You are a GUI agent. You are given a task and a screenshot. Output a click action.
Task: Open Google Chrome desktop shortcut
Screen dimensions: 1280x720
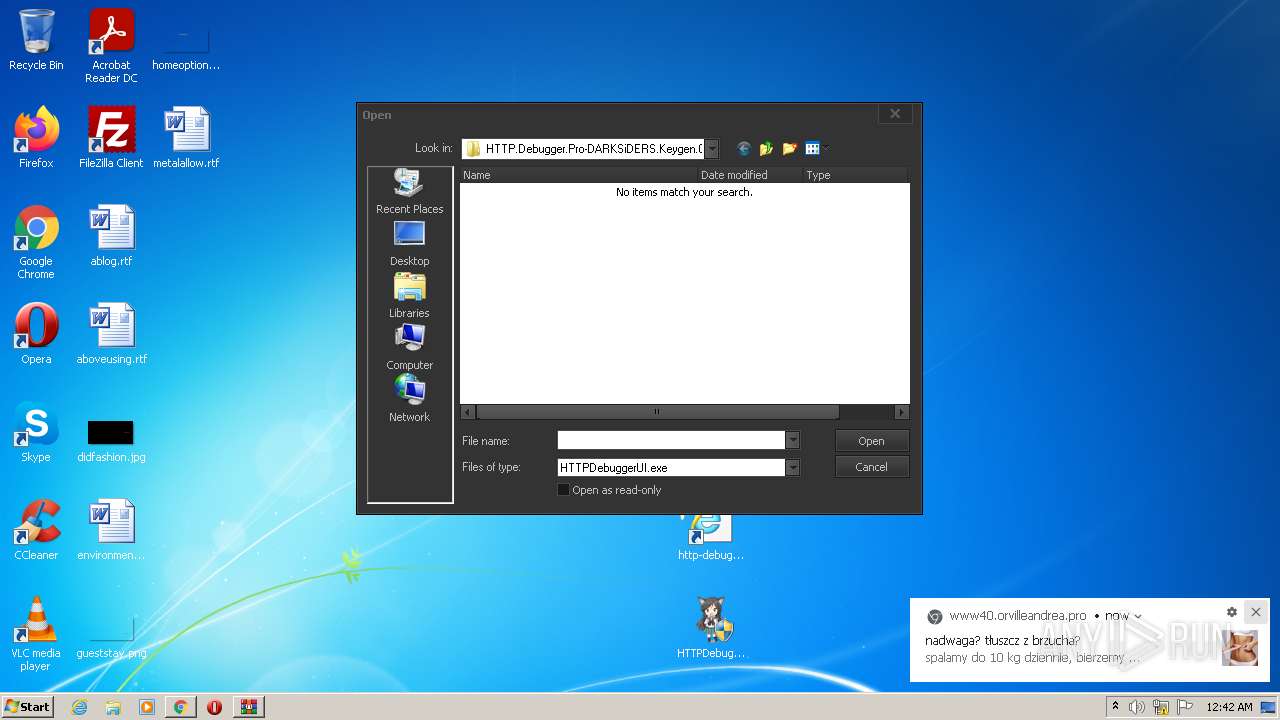coord(36,242)
